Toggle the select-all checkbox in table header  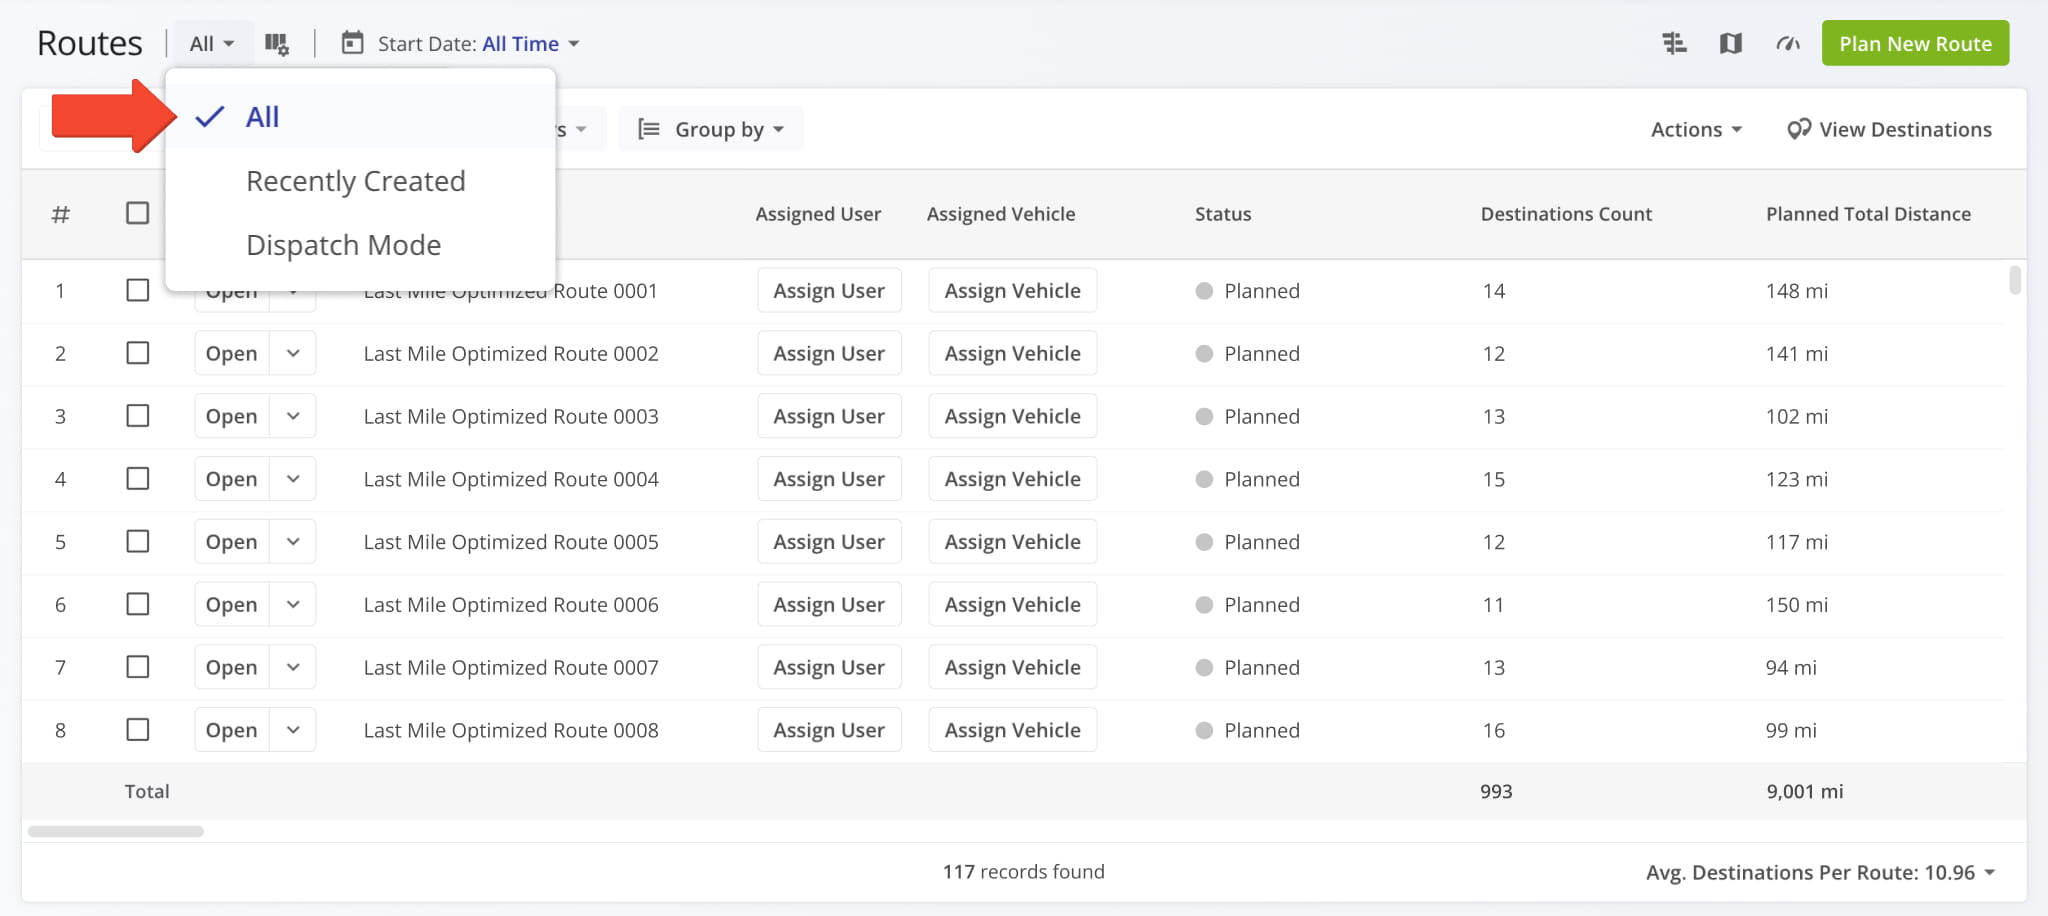[138, 213]
